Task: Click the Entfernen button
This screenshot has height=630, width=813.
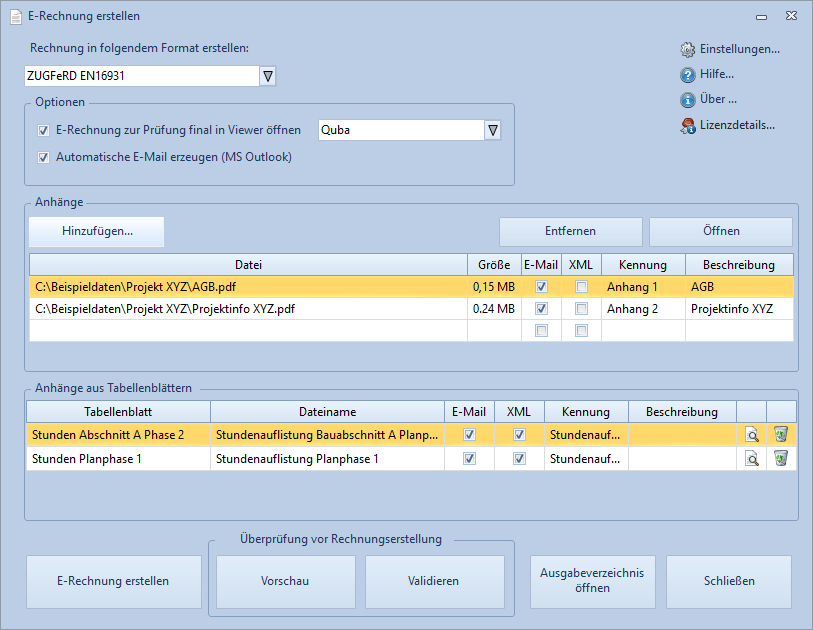Action: point(570,231)
